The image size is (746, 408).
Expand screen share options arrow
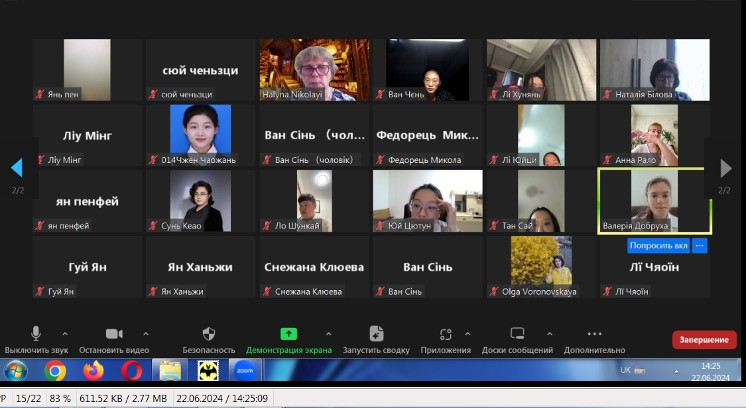pyautogui.click(x=328, y=334)
